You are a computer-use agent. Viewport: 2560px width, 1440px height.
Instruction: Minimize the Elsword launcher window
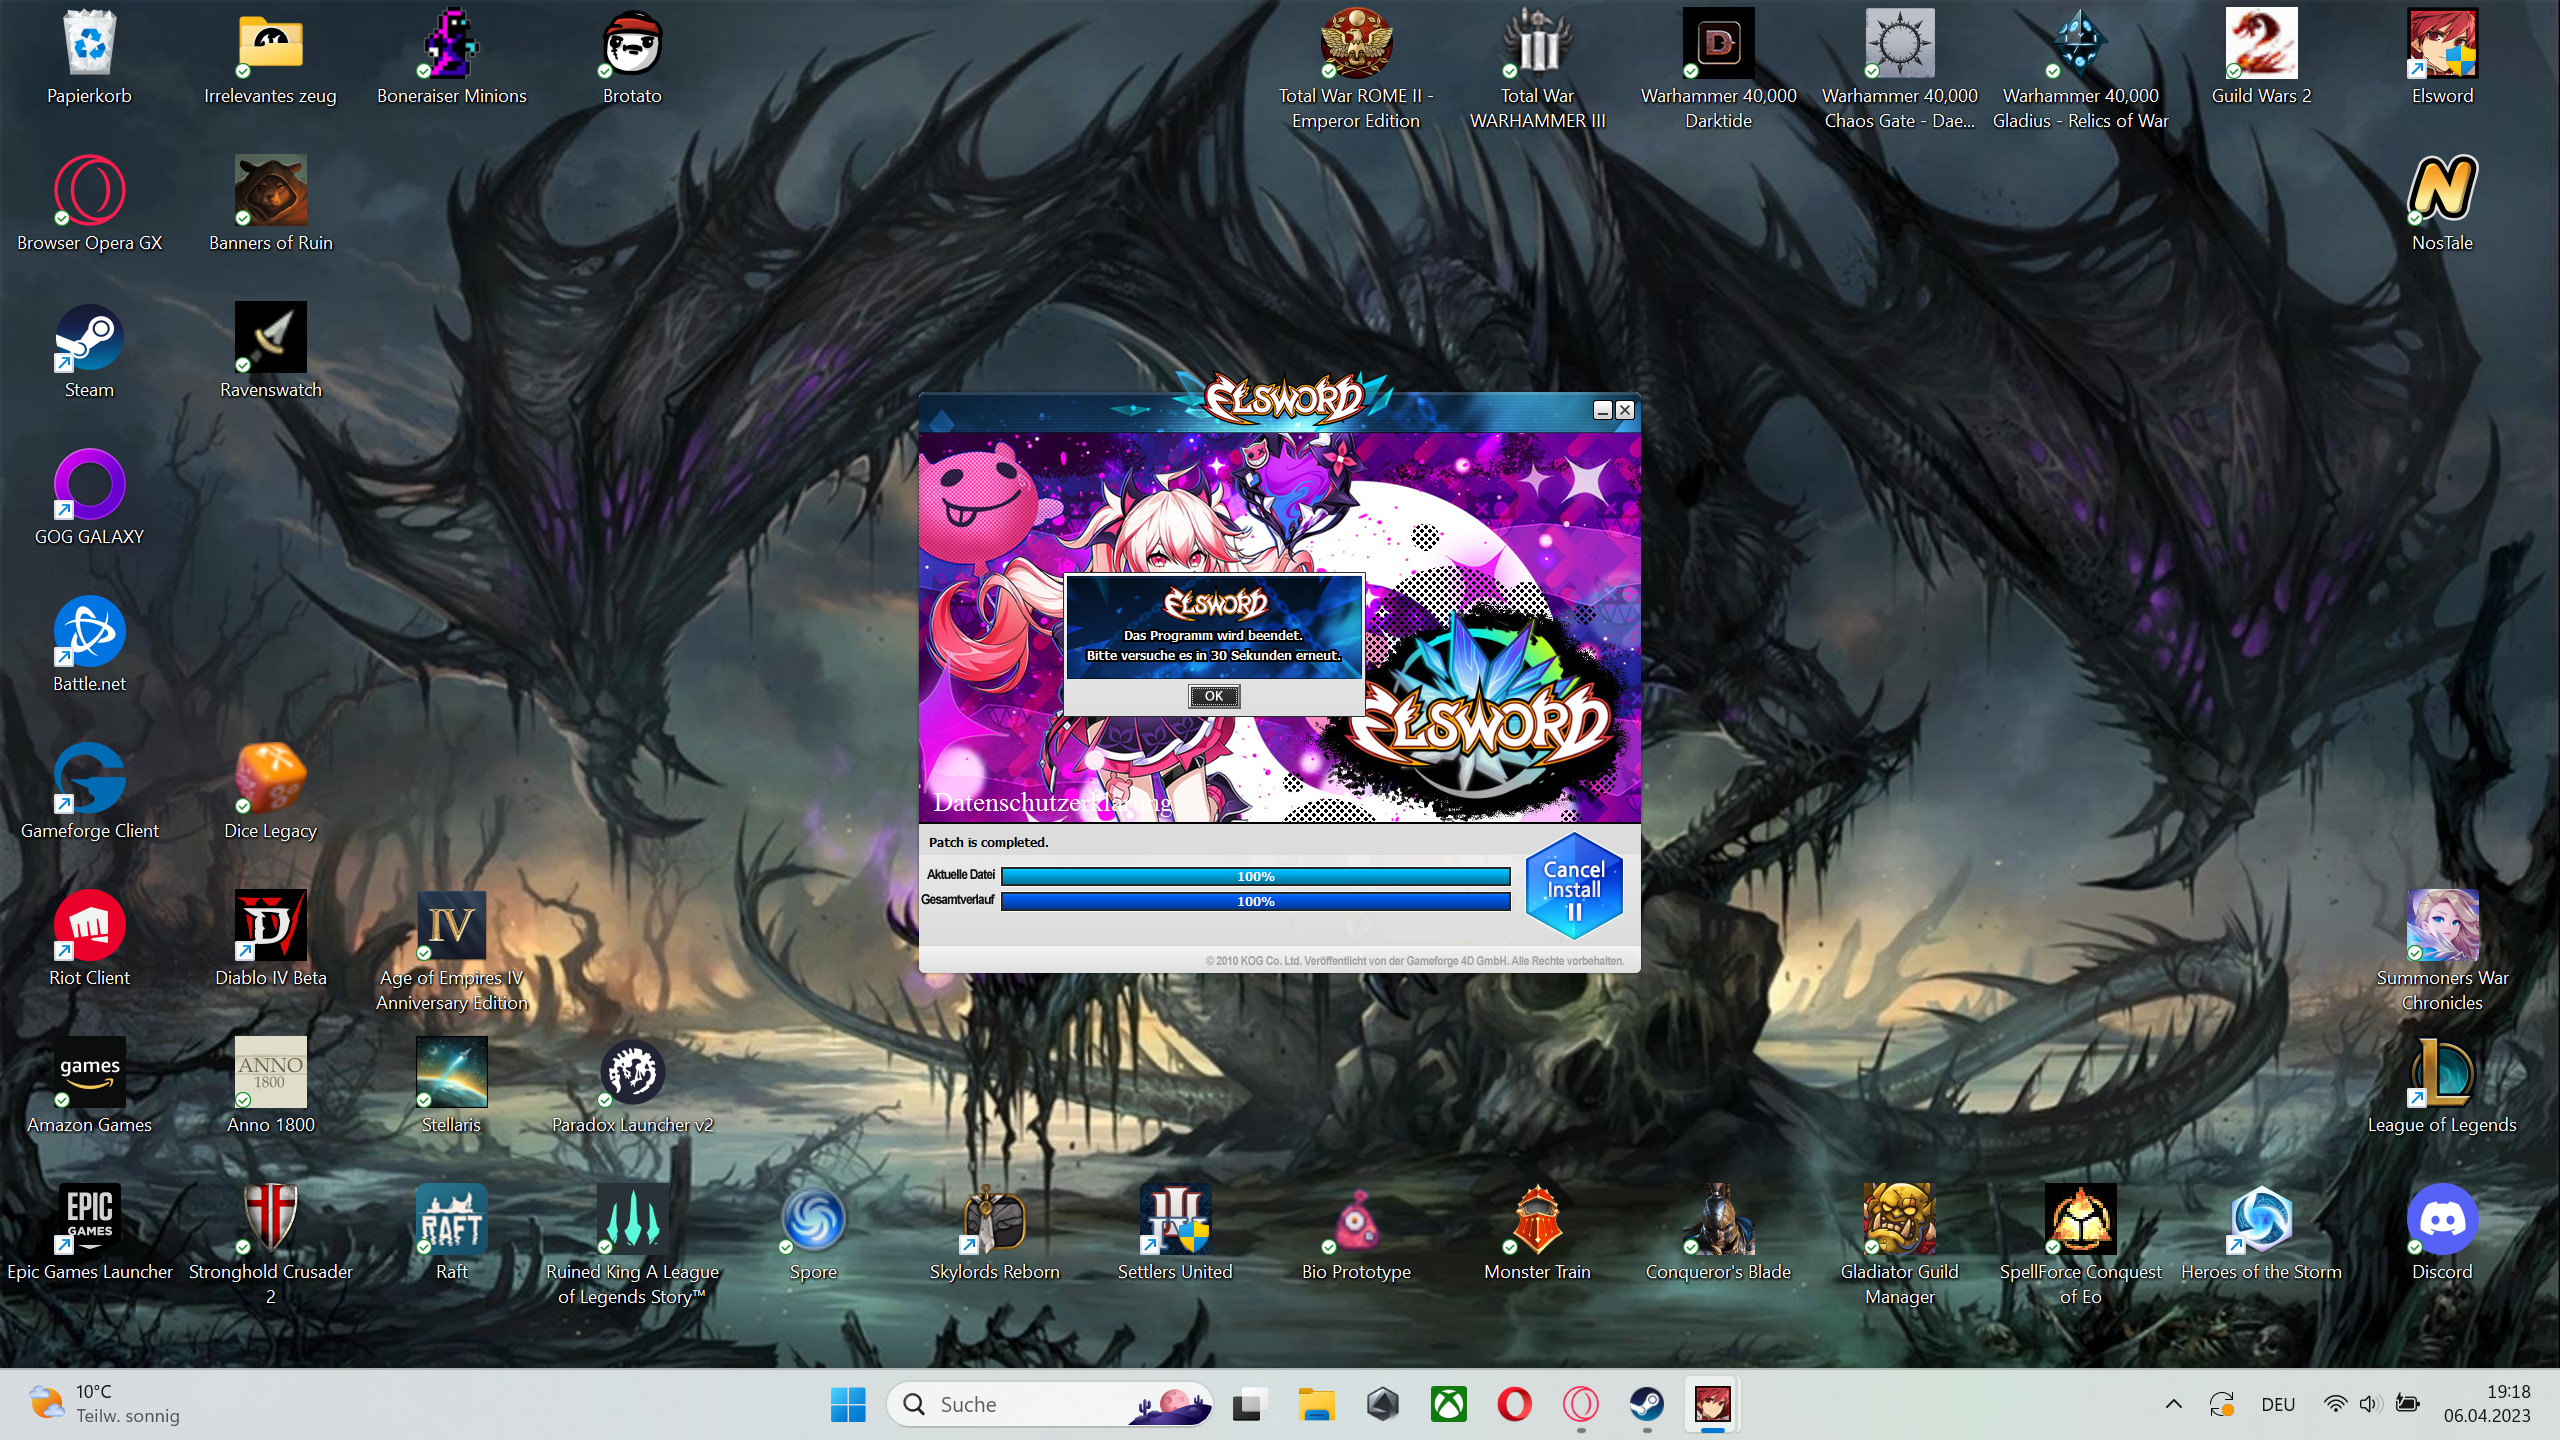click(x=1602, y=410)
